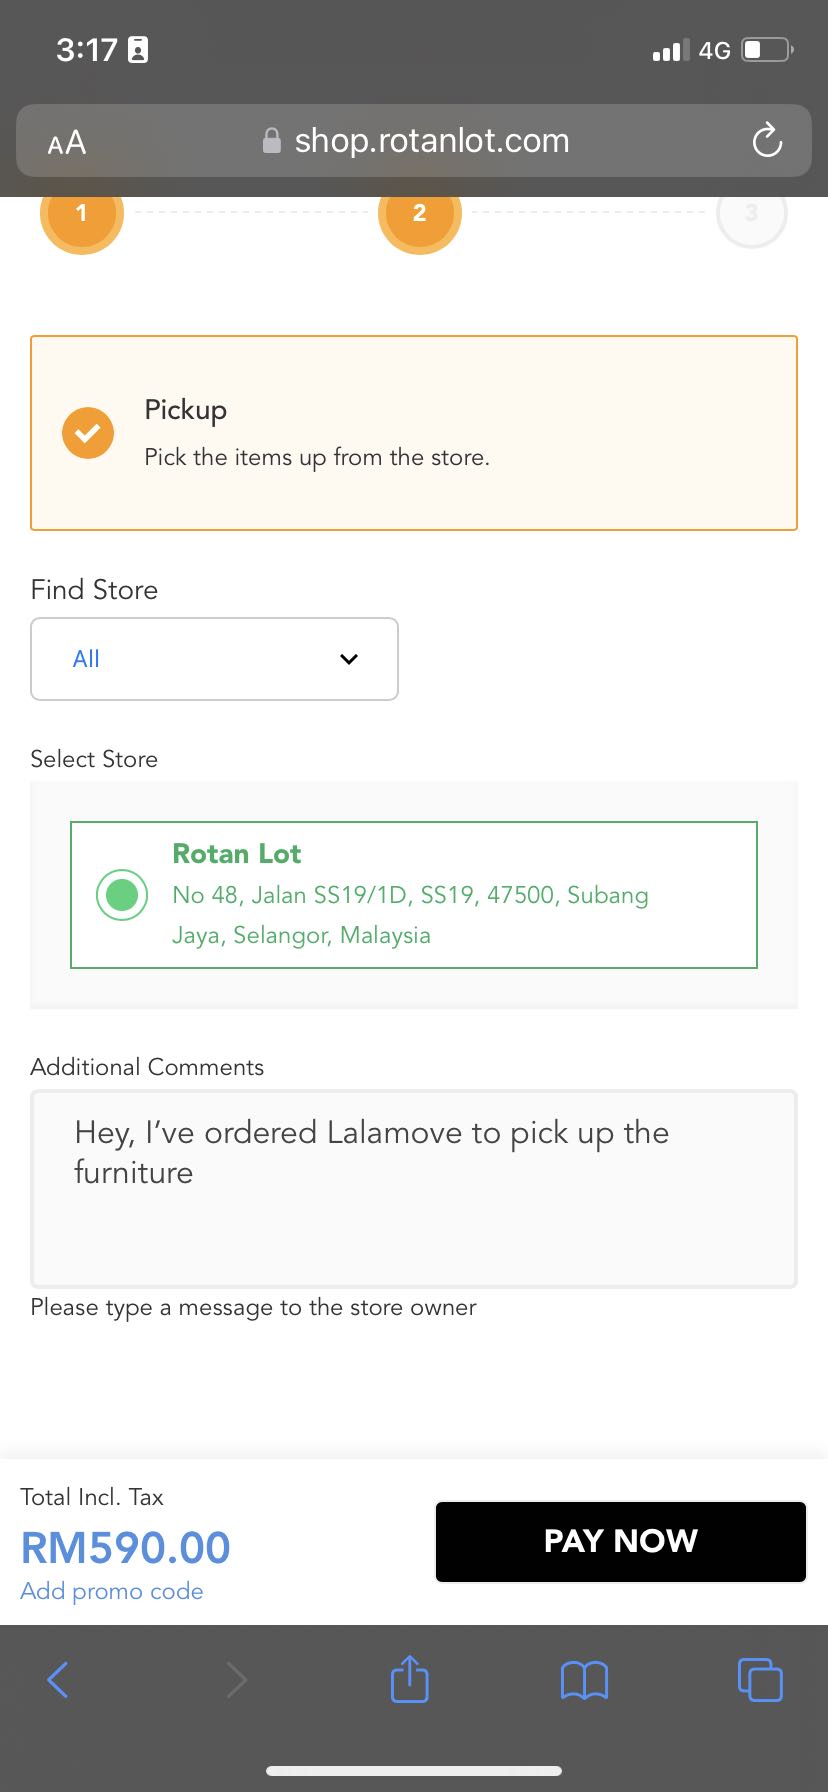Open Safari bookmarks book icon

(584, 1680)
